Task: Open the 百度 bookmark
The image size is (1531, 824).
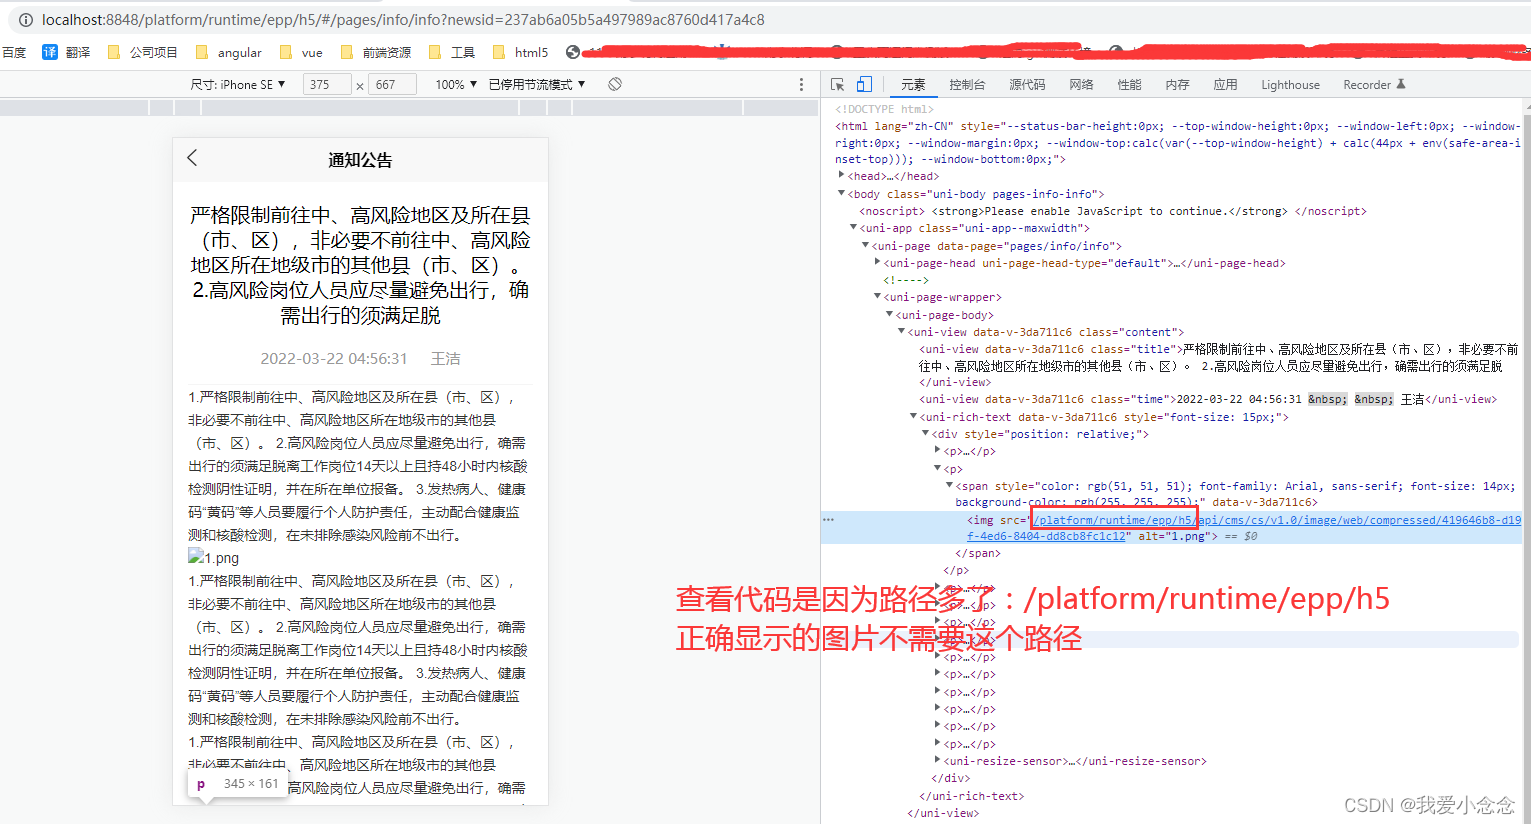Action: tap(14, 52)
